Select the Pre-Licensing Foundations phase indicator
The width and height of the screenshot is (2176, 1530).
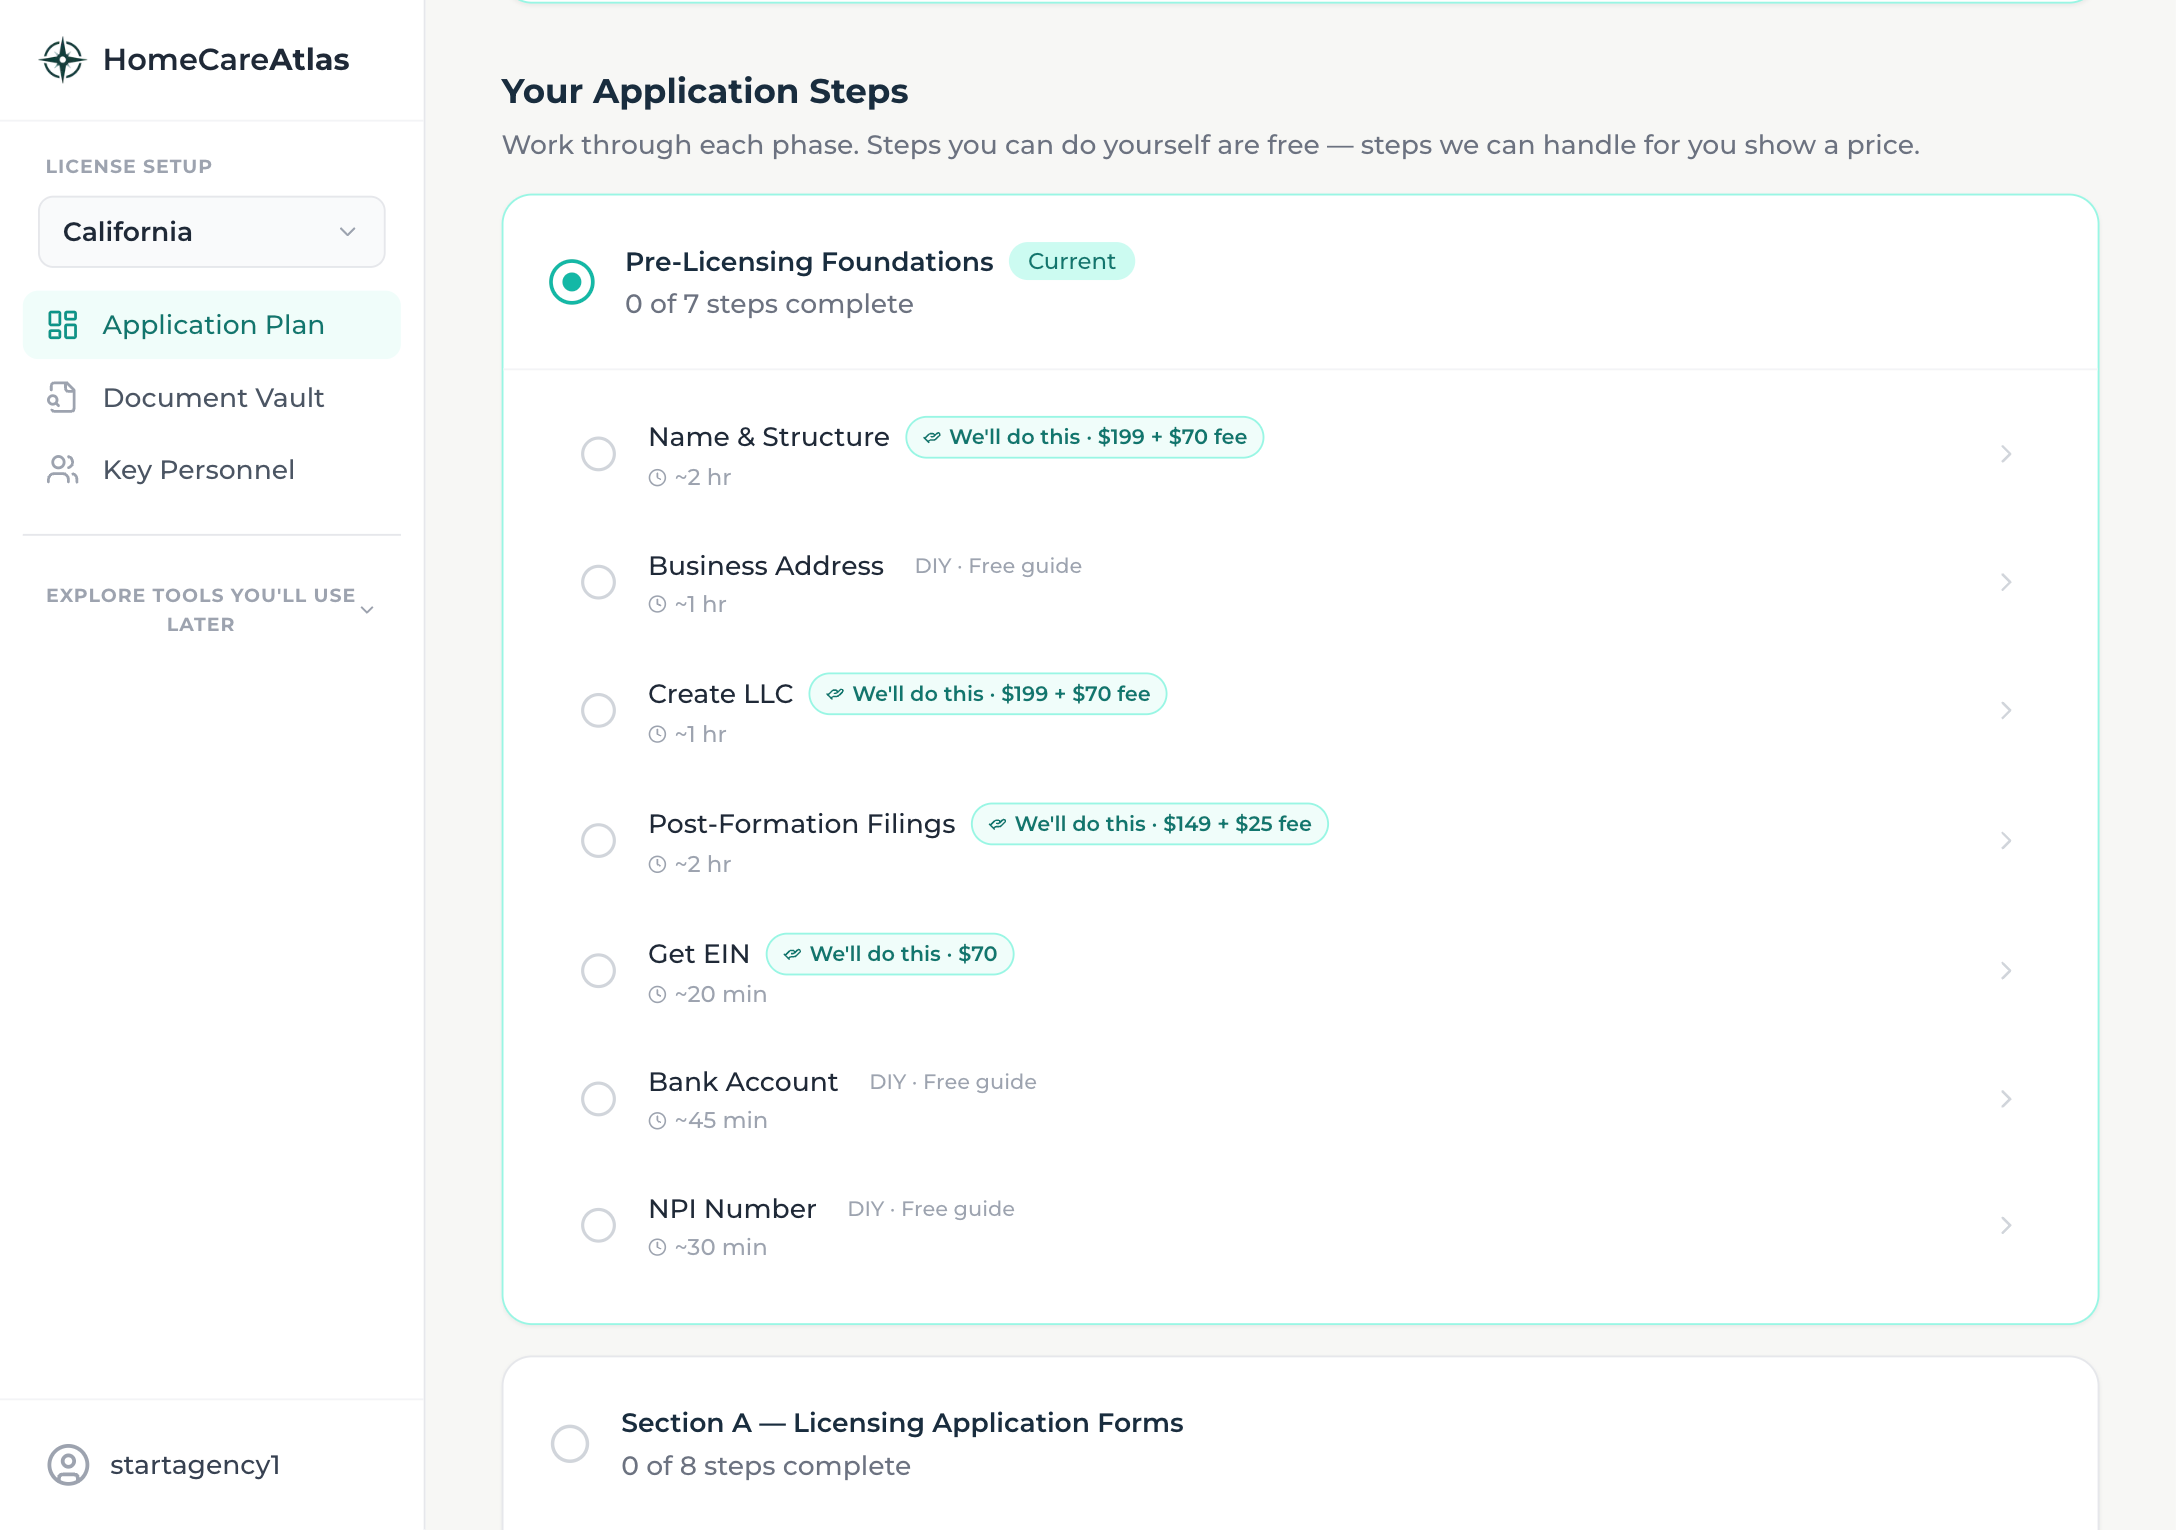572,282
